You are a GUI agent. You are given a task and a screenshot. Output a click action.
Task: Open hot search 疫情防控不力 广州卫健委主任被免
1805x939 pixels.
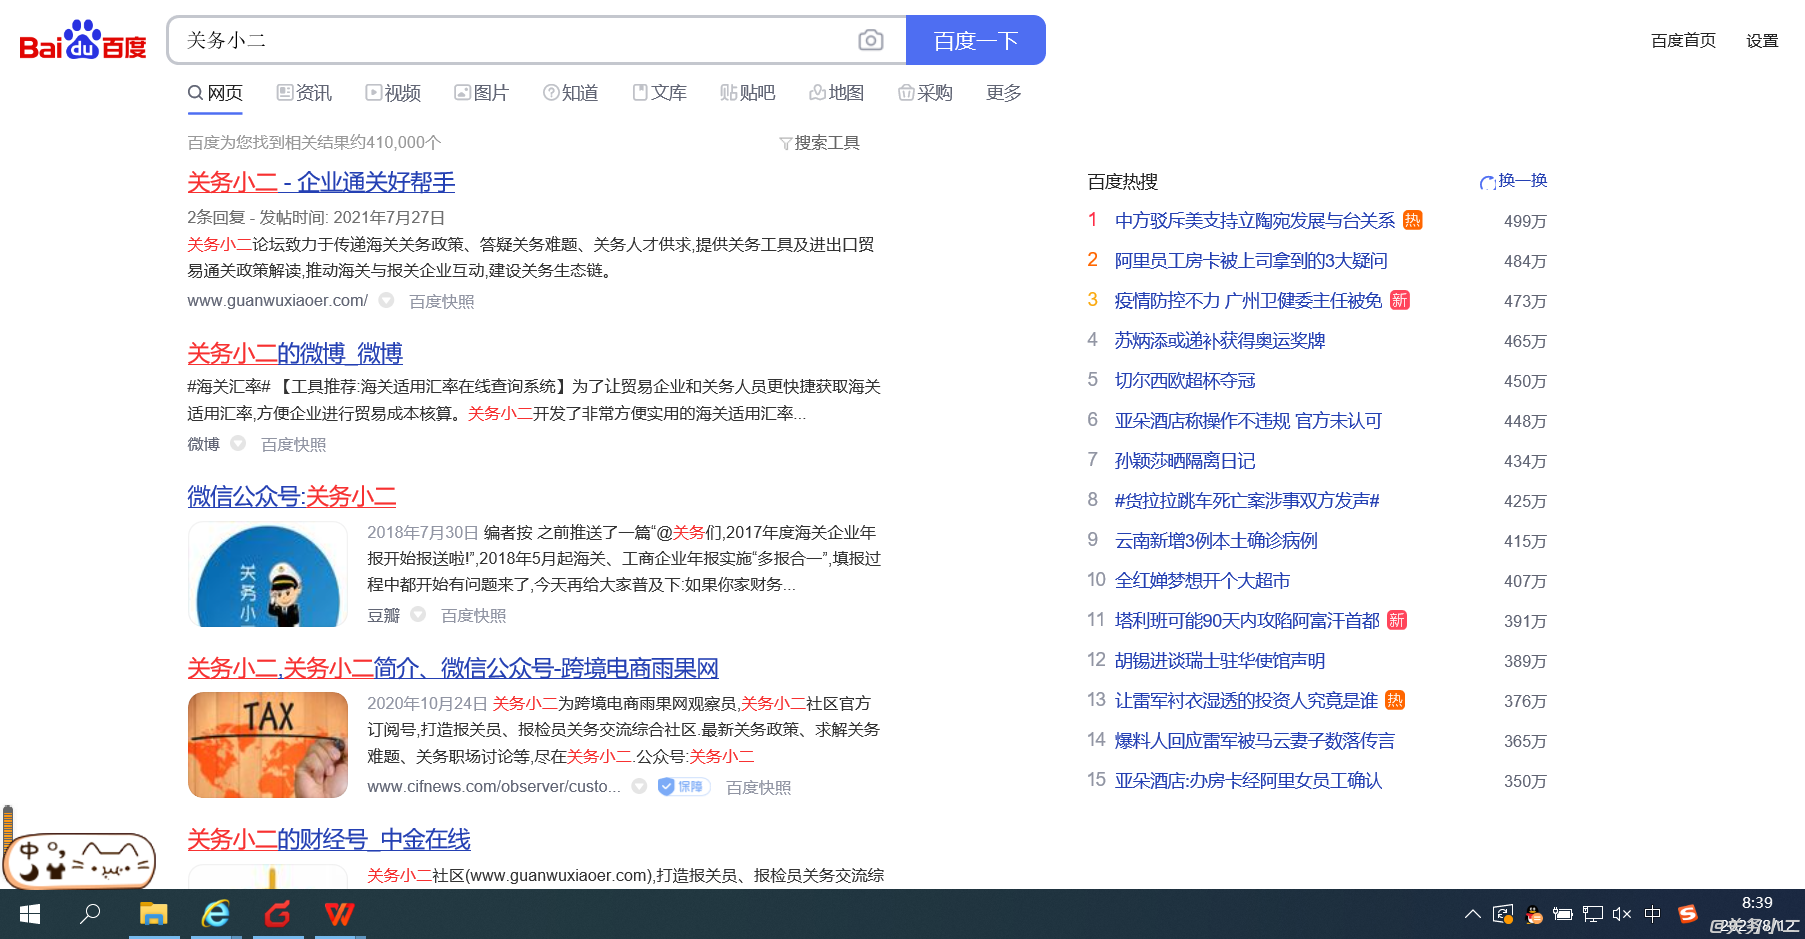click(x=1249, y=300)
